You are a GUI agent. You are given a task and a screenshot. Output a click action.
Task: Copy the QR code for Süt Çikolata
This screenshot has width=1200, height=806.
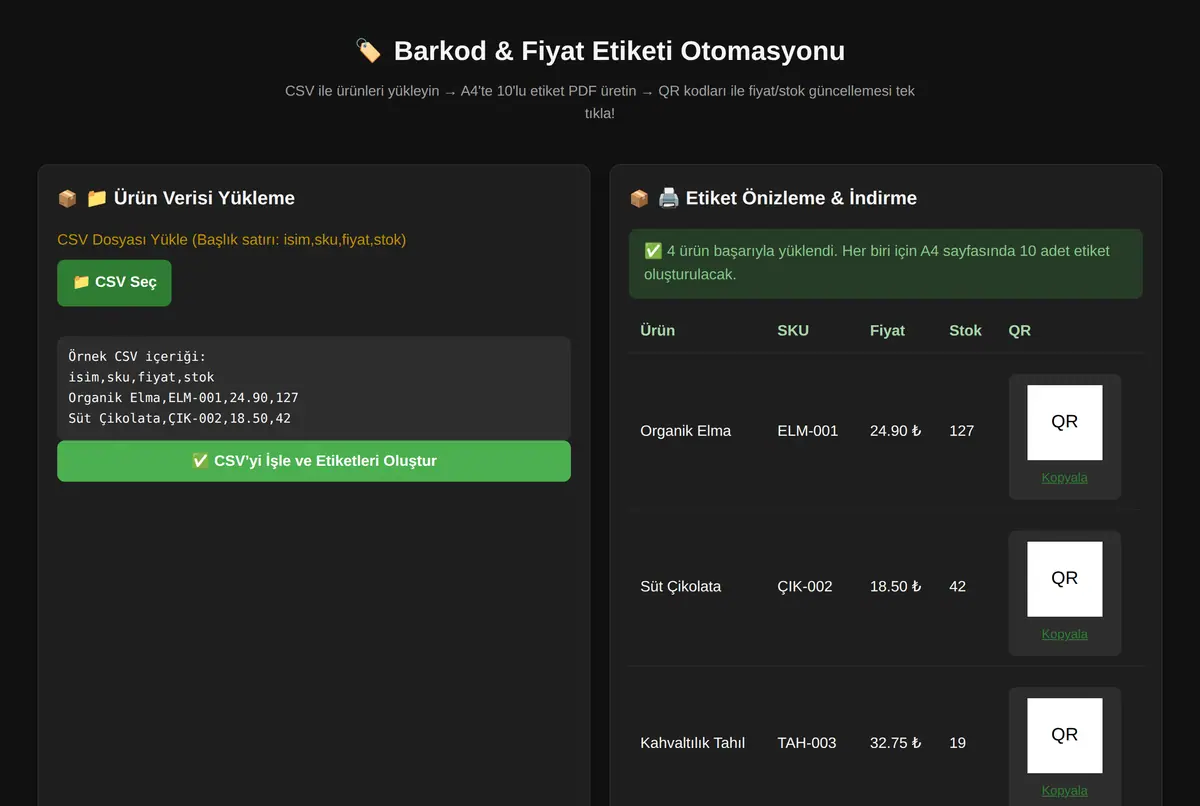(1064, 635)
